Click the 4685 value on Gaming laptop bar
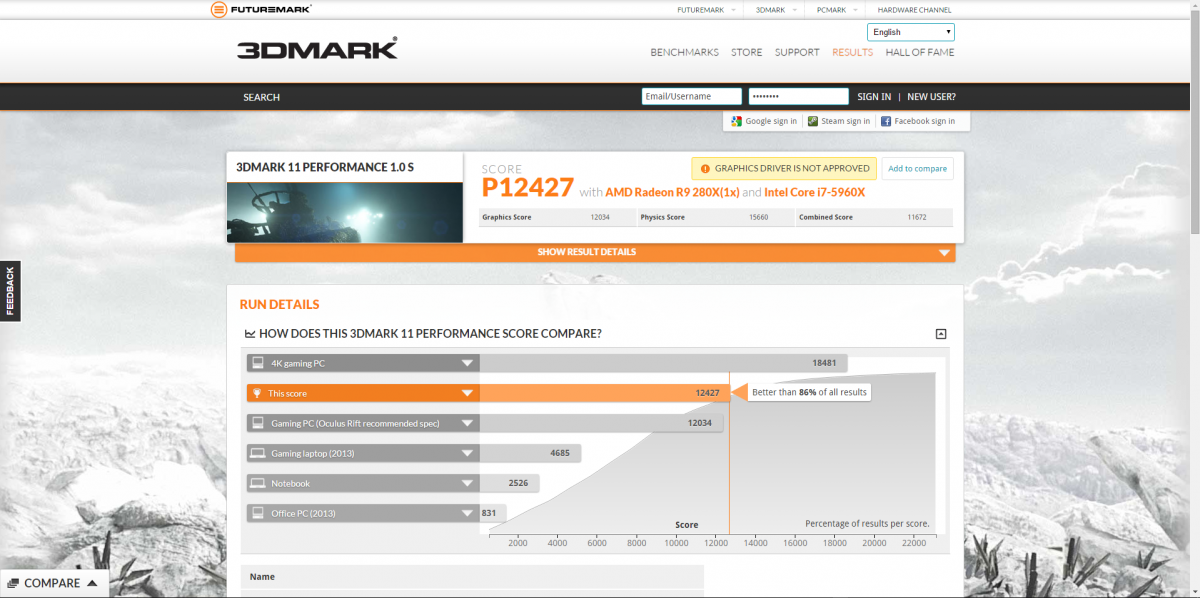Screen dimensions: 1200x598 click(x=560, y=453)
